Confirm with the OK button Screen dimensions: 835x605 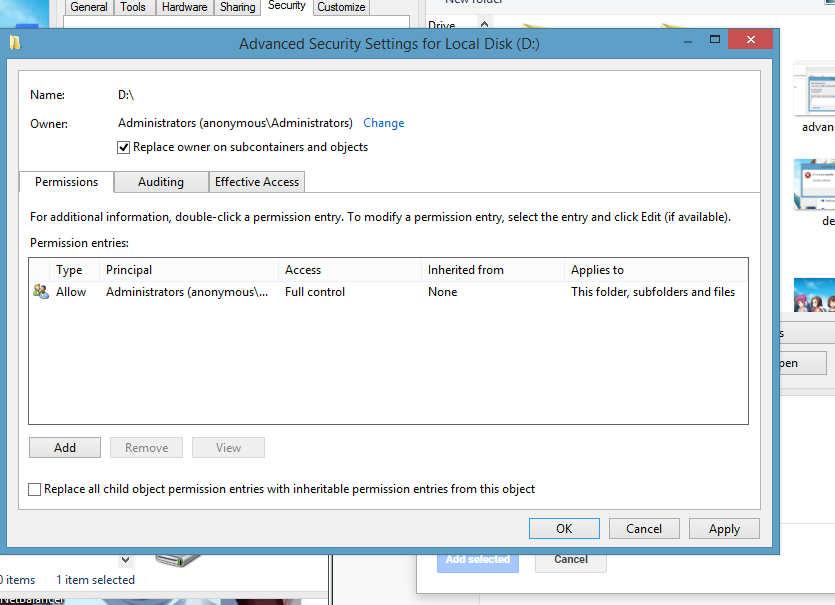pos(564,529)
